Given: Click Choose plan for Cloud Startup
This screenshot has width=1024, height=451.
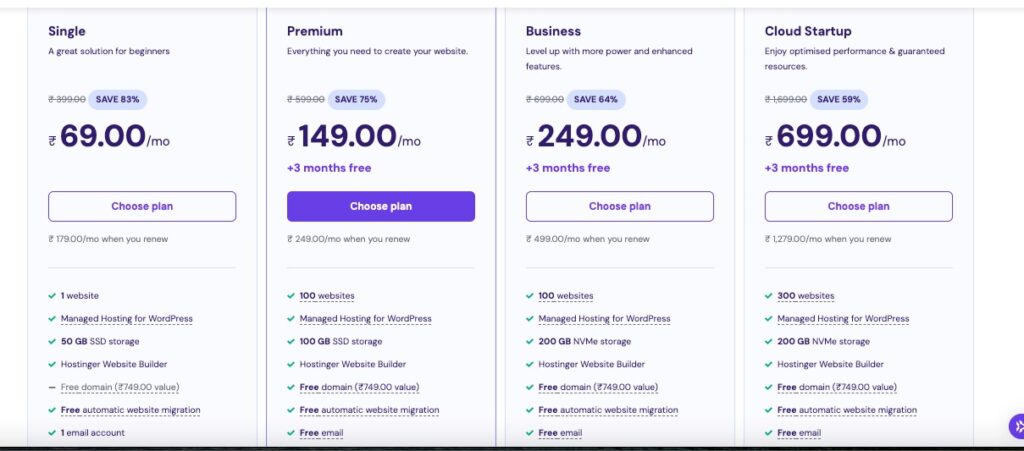Looking at the screenshot, I should [x=858, y=206].
